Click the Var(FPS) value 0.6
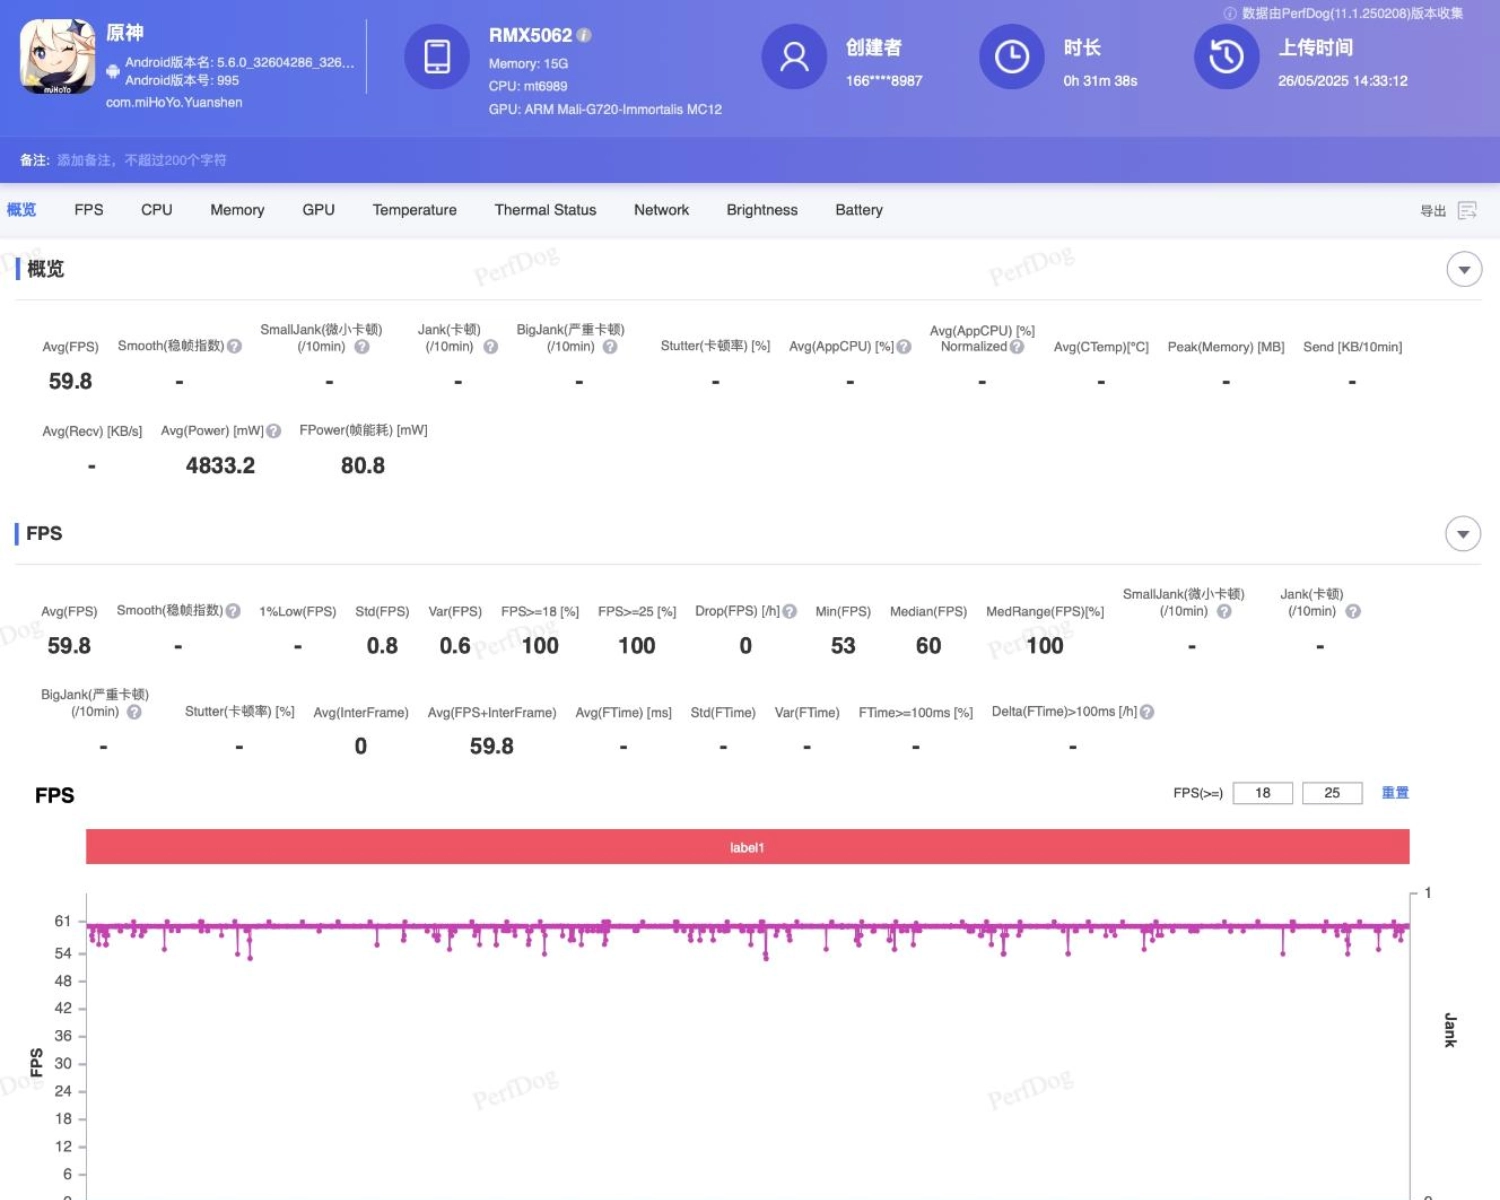The image size is (1500, 1200). pyautogui.click(x=455, y=646)
